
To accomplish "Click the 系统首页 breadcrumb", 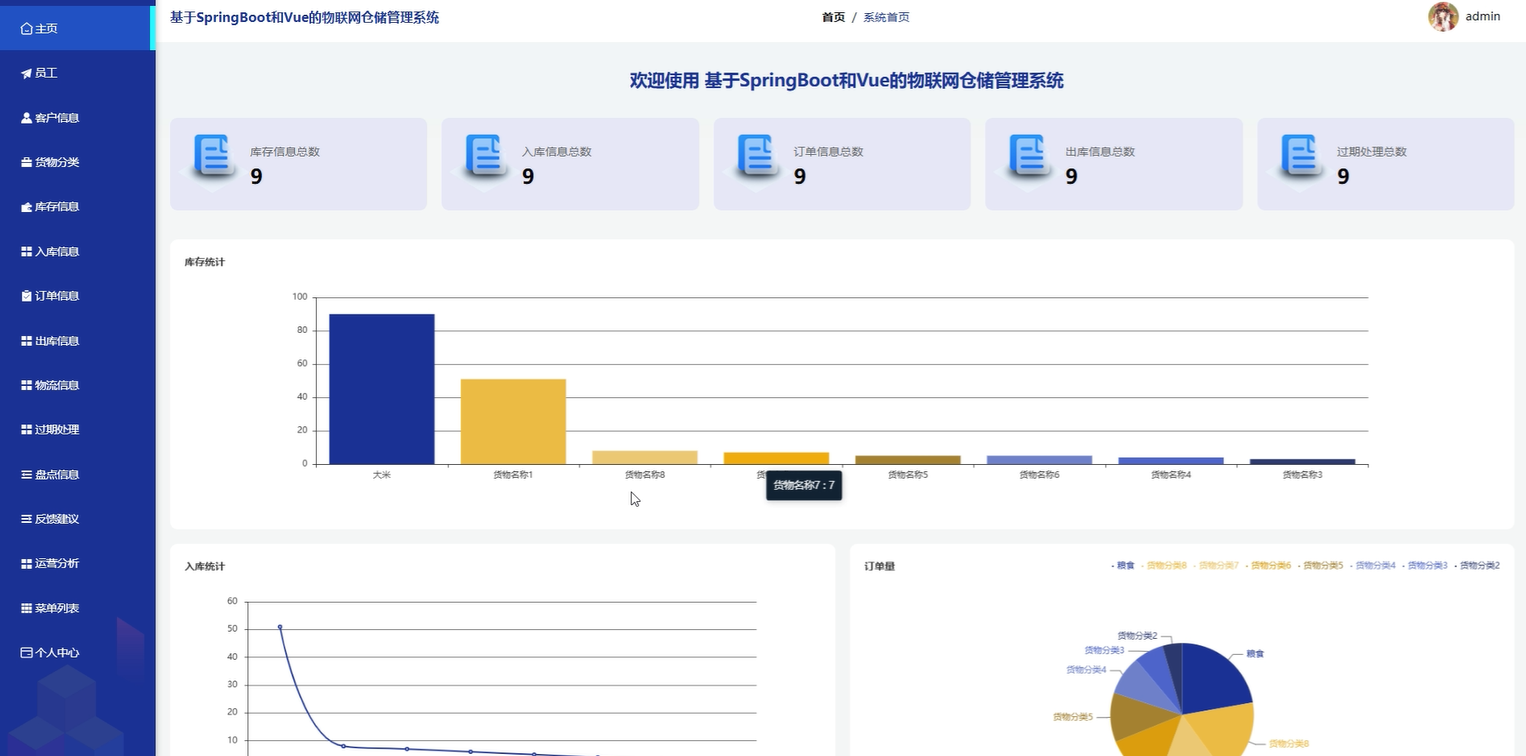I will 886,17.
